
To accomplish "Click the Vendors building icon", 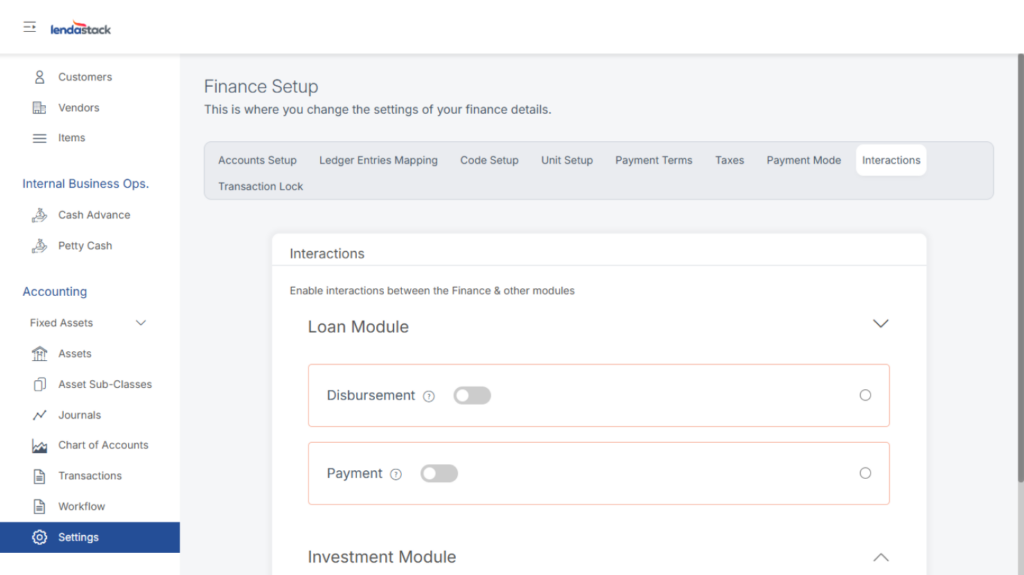I will pos(40,108).
